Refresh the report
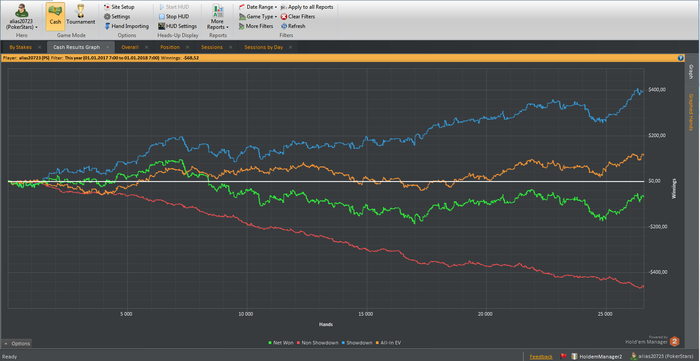The height and width of the screenshot is (361, 700). pos(293,26)
